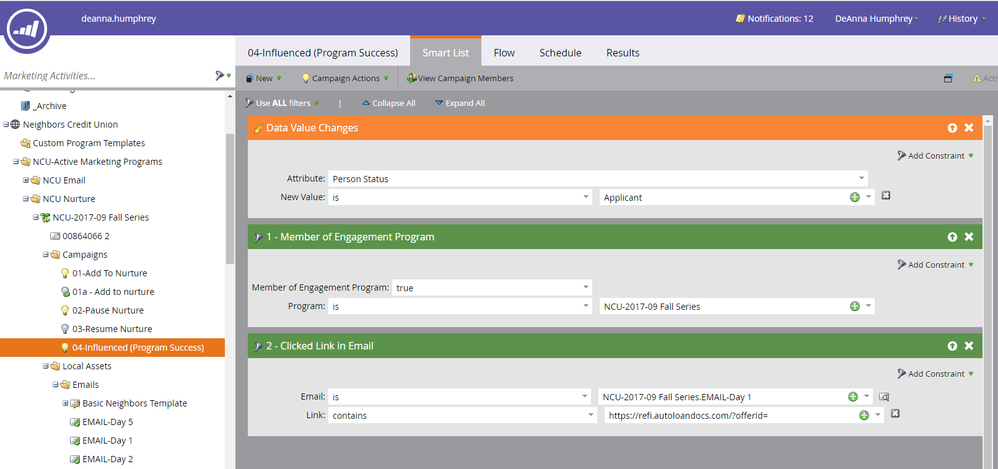This screenshot has width=998, height=469.
Task: Open Notifications: 12
Action: point(775,18)
